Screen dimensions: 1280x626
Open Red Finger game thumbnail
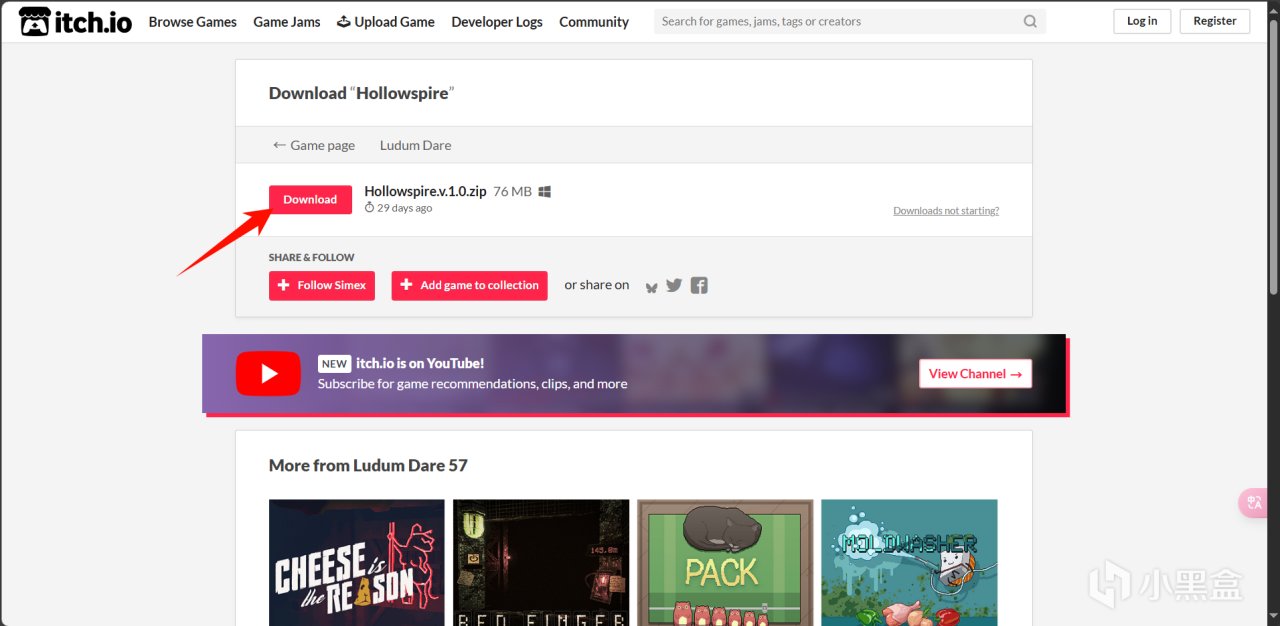(x=541, y=563)
